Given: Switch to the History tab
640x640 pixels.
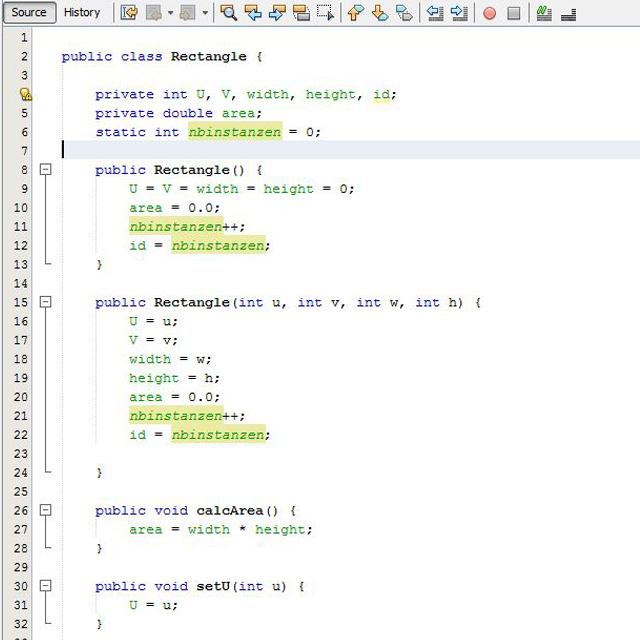Looking at the screenshot, I should pyautogui.click(x=82, y=13).
